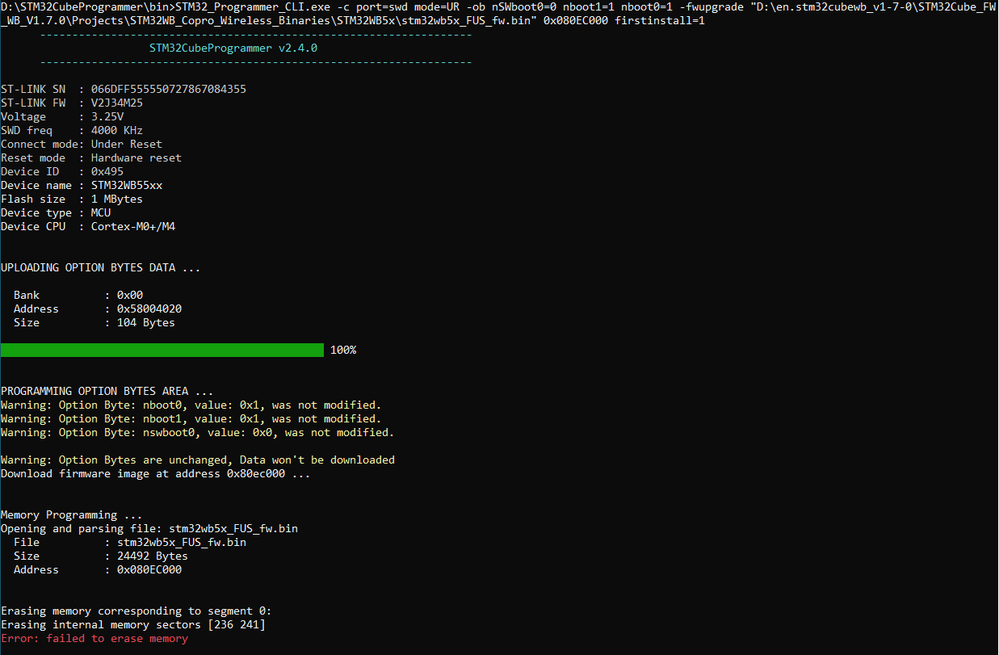Click the STM32_Programmer_CLI.exe command line at top
This screenshot has width=999, height=655.
(x=499, y=7)
